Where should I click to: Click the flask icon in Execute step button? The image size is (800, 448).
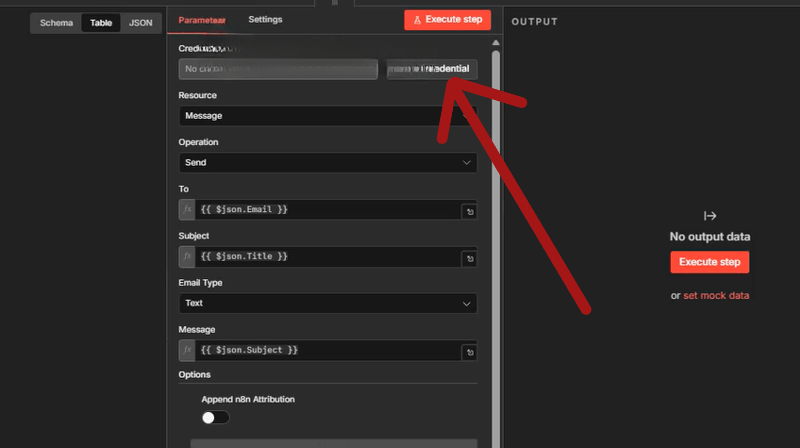(x=417, y=20)
